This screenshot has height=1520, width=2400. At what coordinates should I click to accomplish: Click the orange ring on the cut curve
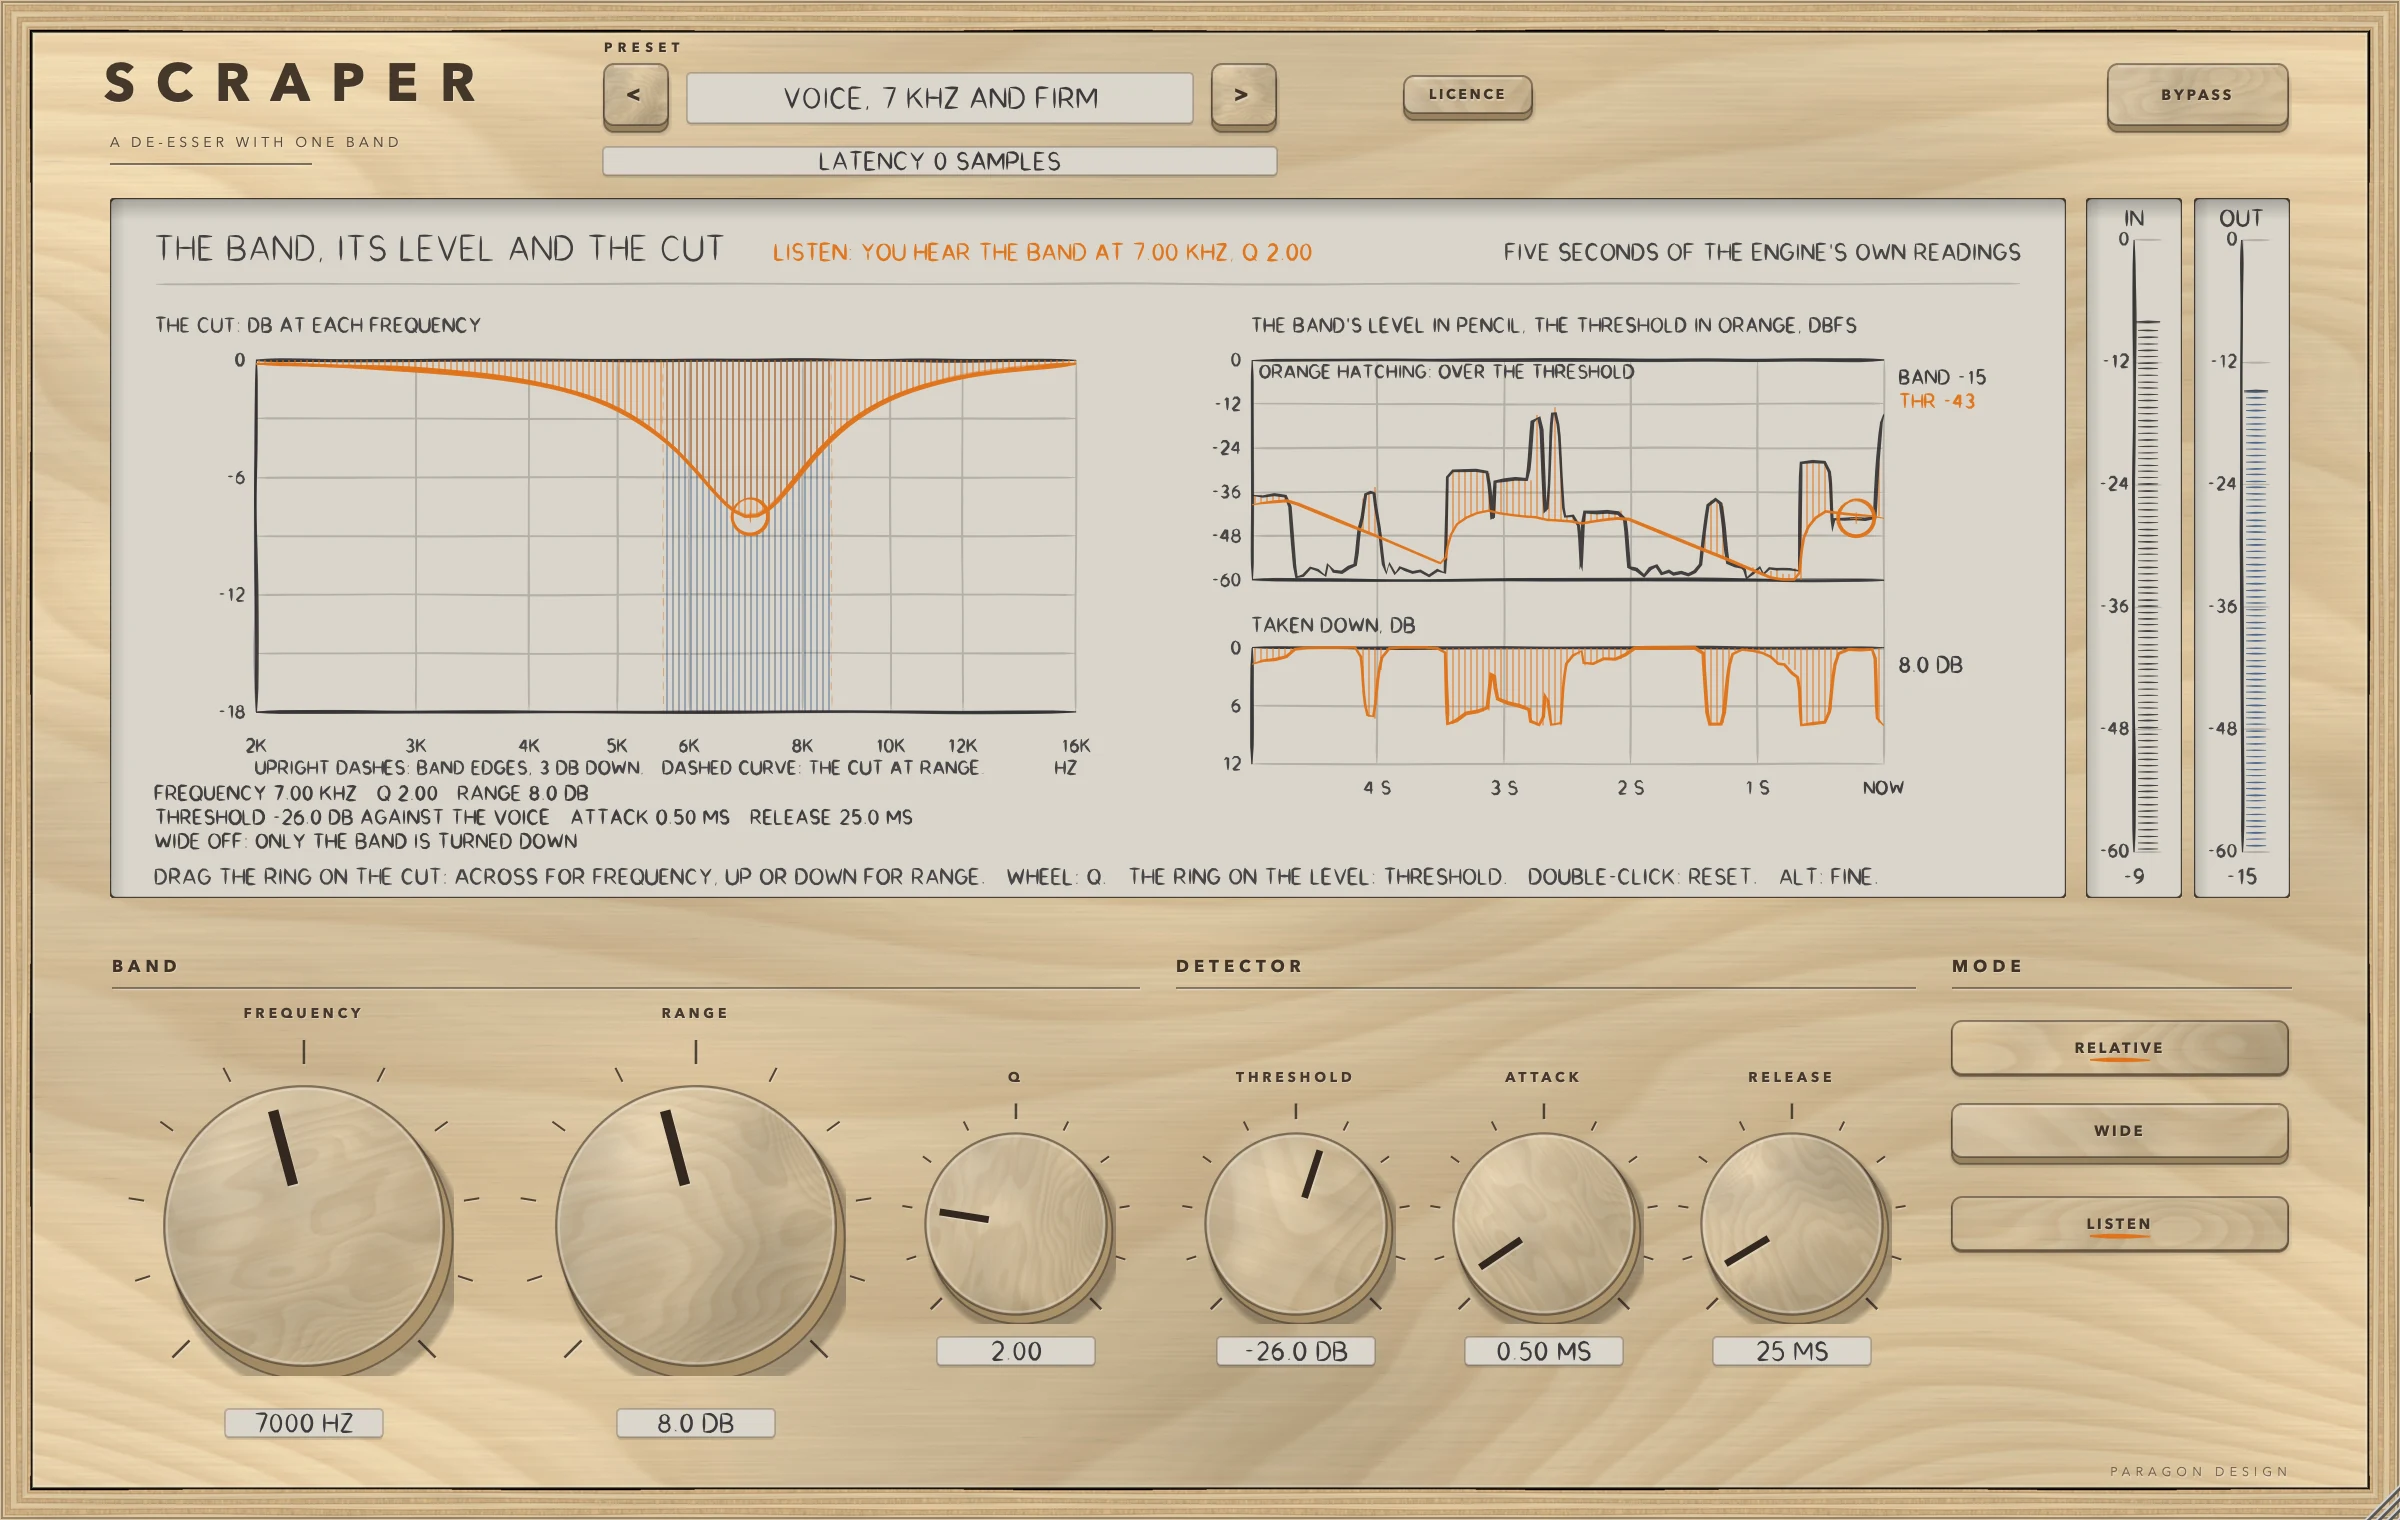750,516
